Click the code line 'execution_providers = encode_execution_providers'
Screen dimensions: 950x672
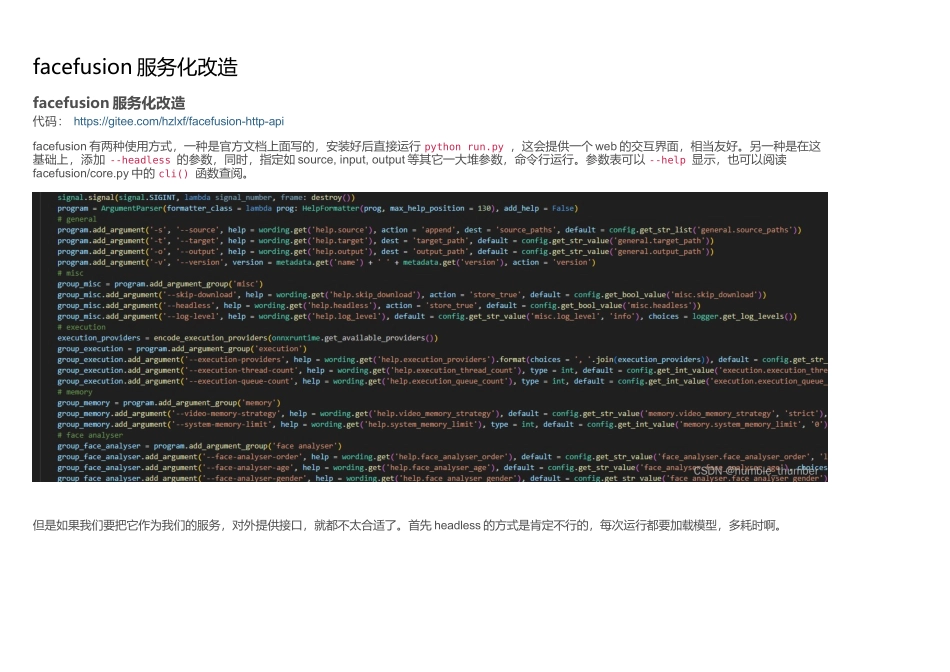coord(247,338)
